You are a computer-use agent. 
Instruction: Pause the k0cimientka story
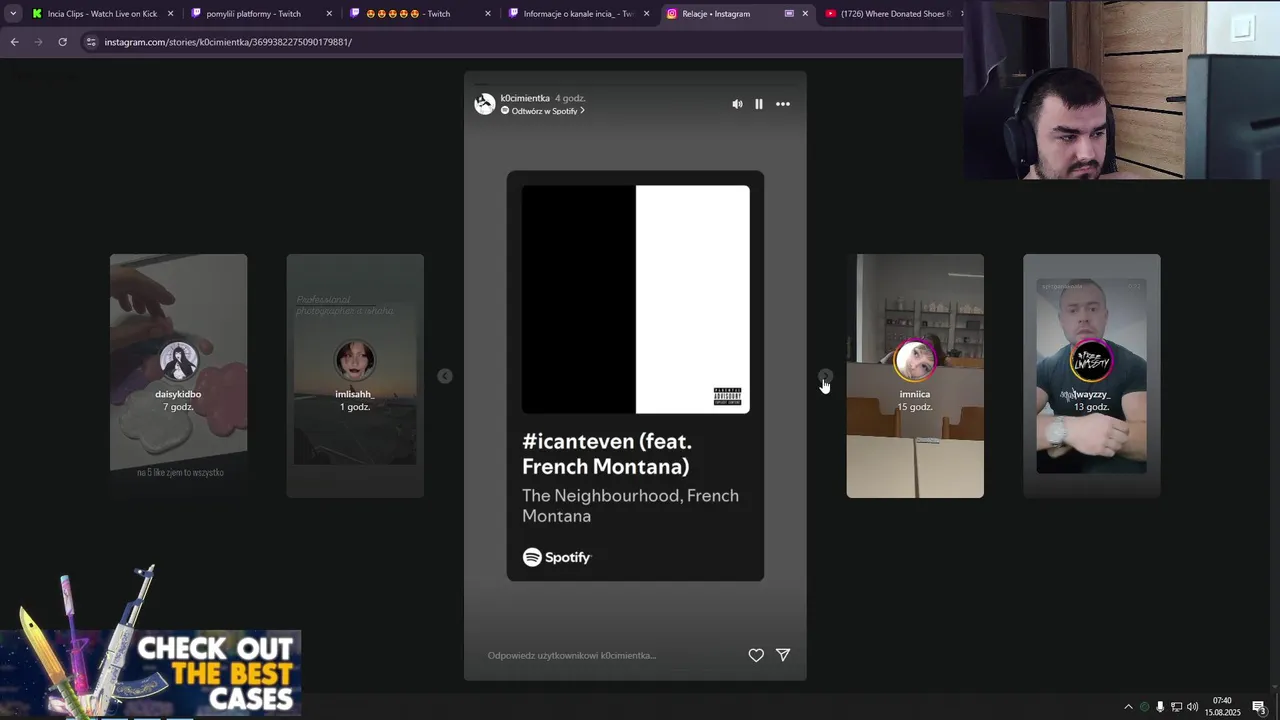[x=759, y=104]
